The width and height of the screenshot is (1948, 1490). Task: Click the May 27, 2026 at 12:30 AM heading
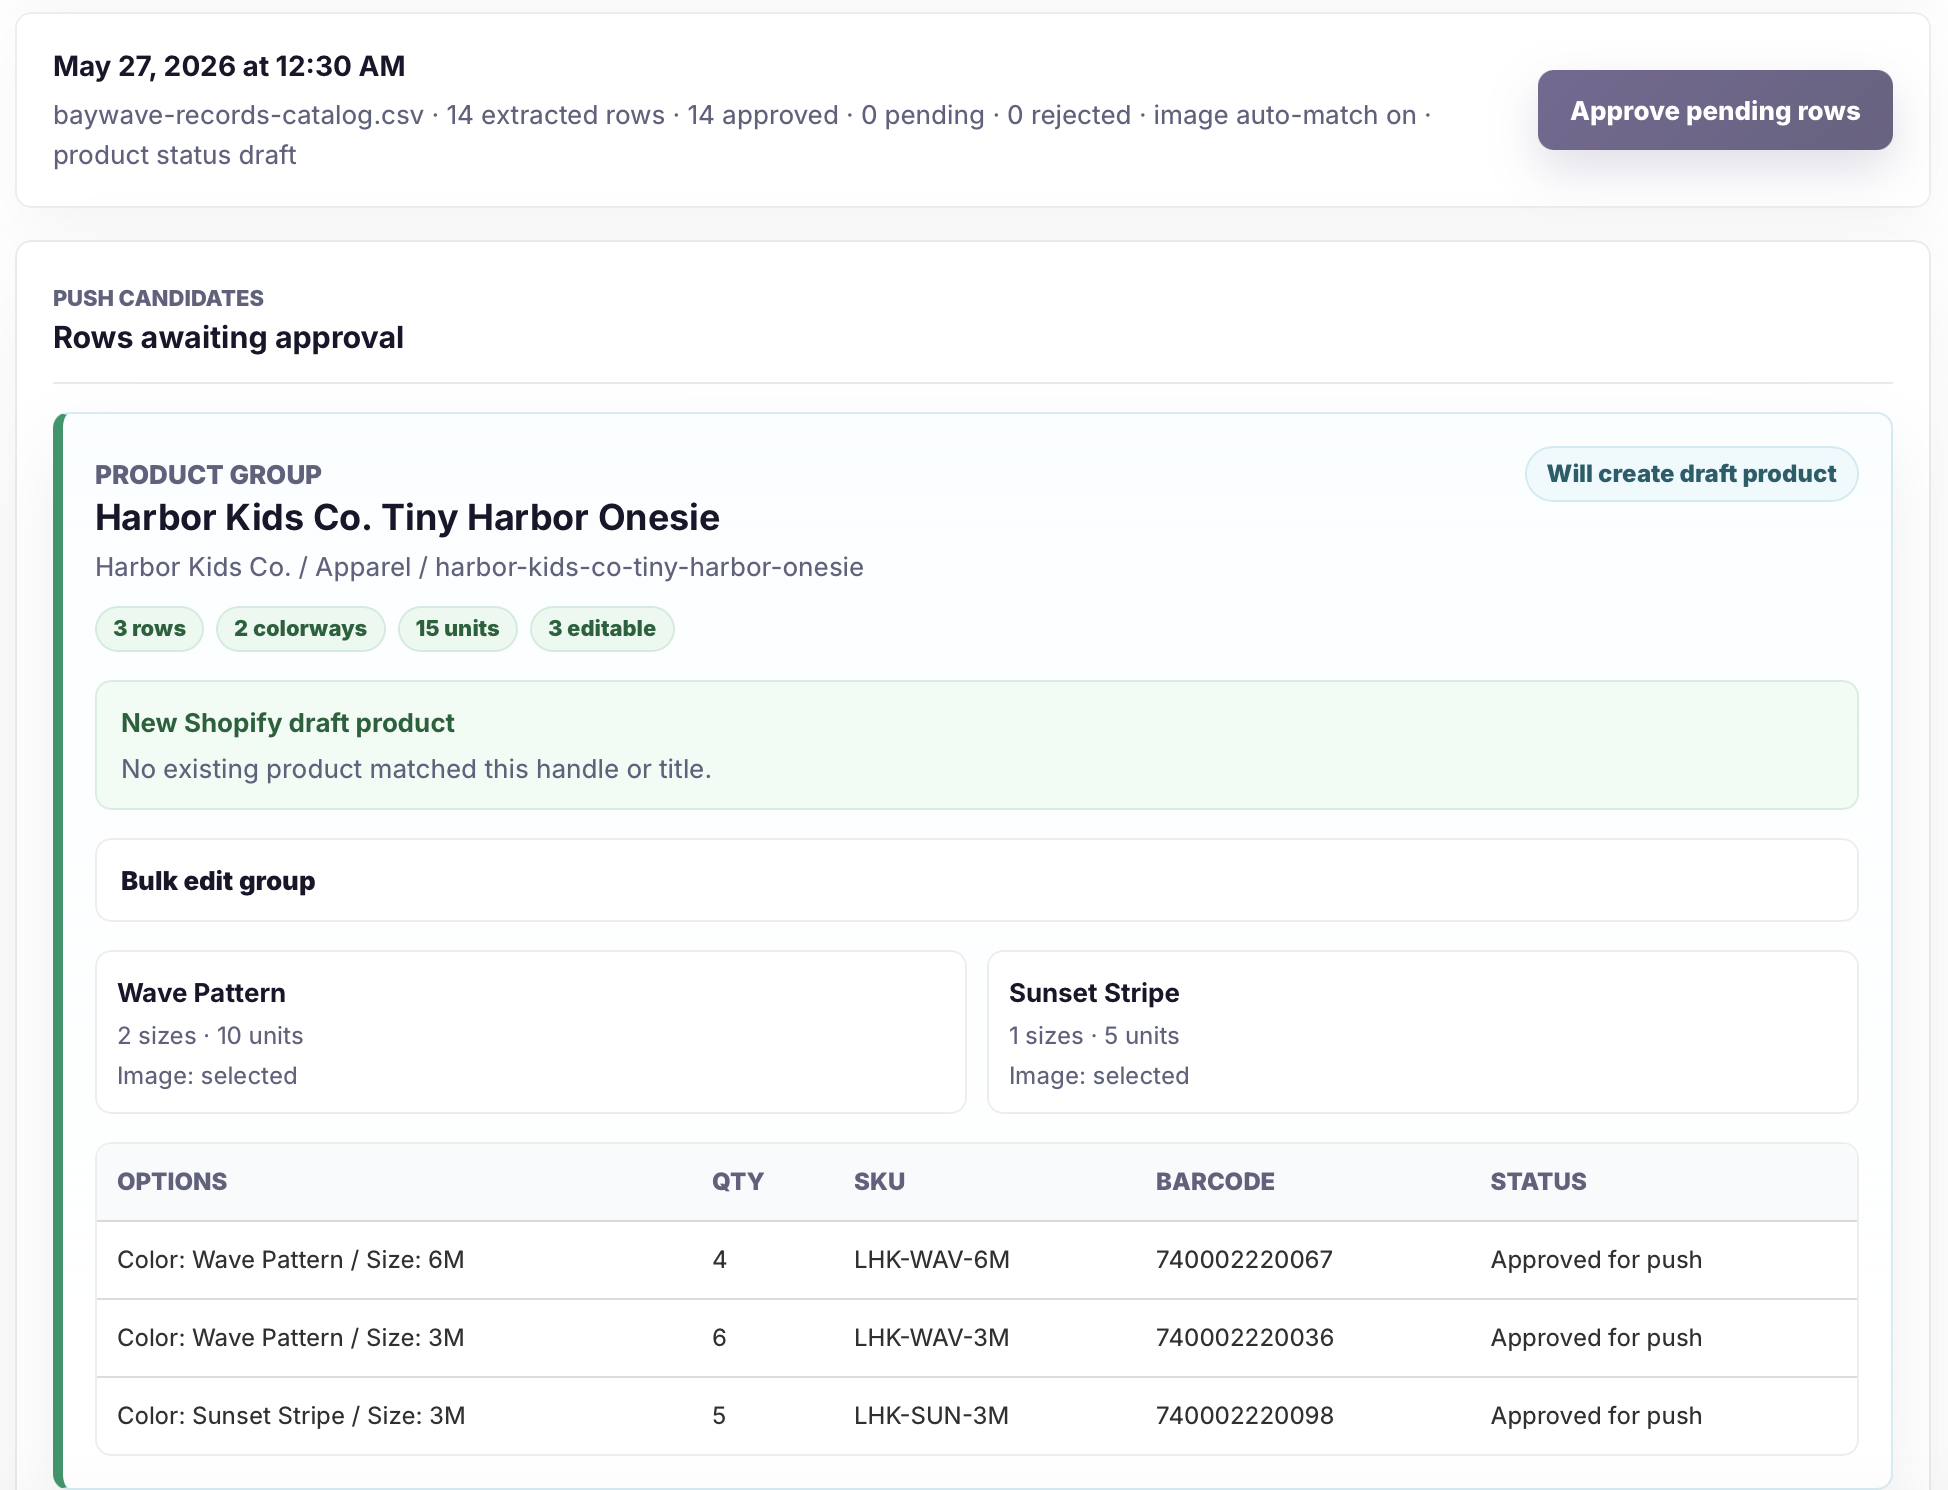pyautogui.click(x=229, y=66)
